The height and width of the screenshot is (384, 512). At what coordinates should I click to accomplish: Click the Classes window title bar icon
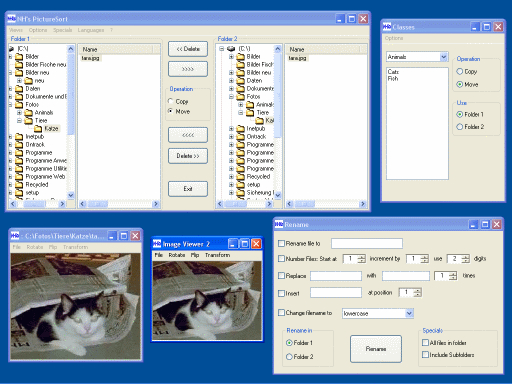387,26
